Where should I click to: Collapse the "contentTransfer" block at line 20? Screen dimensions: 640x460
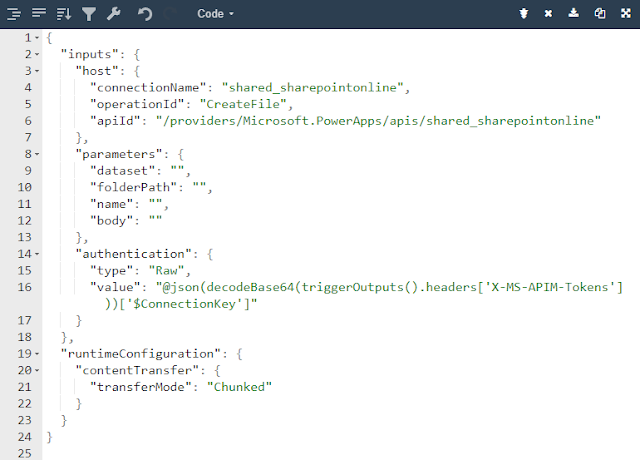coord(37,370)
